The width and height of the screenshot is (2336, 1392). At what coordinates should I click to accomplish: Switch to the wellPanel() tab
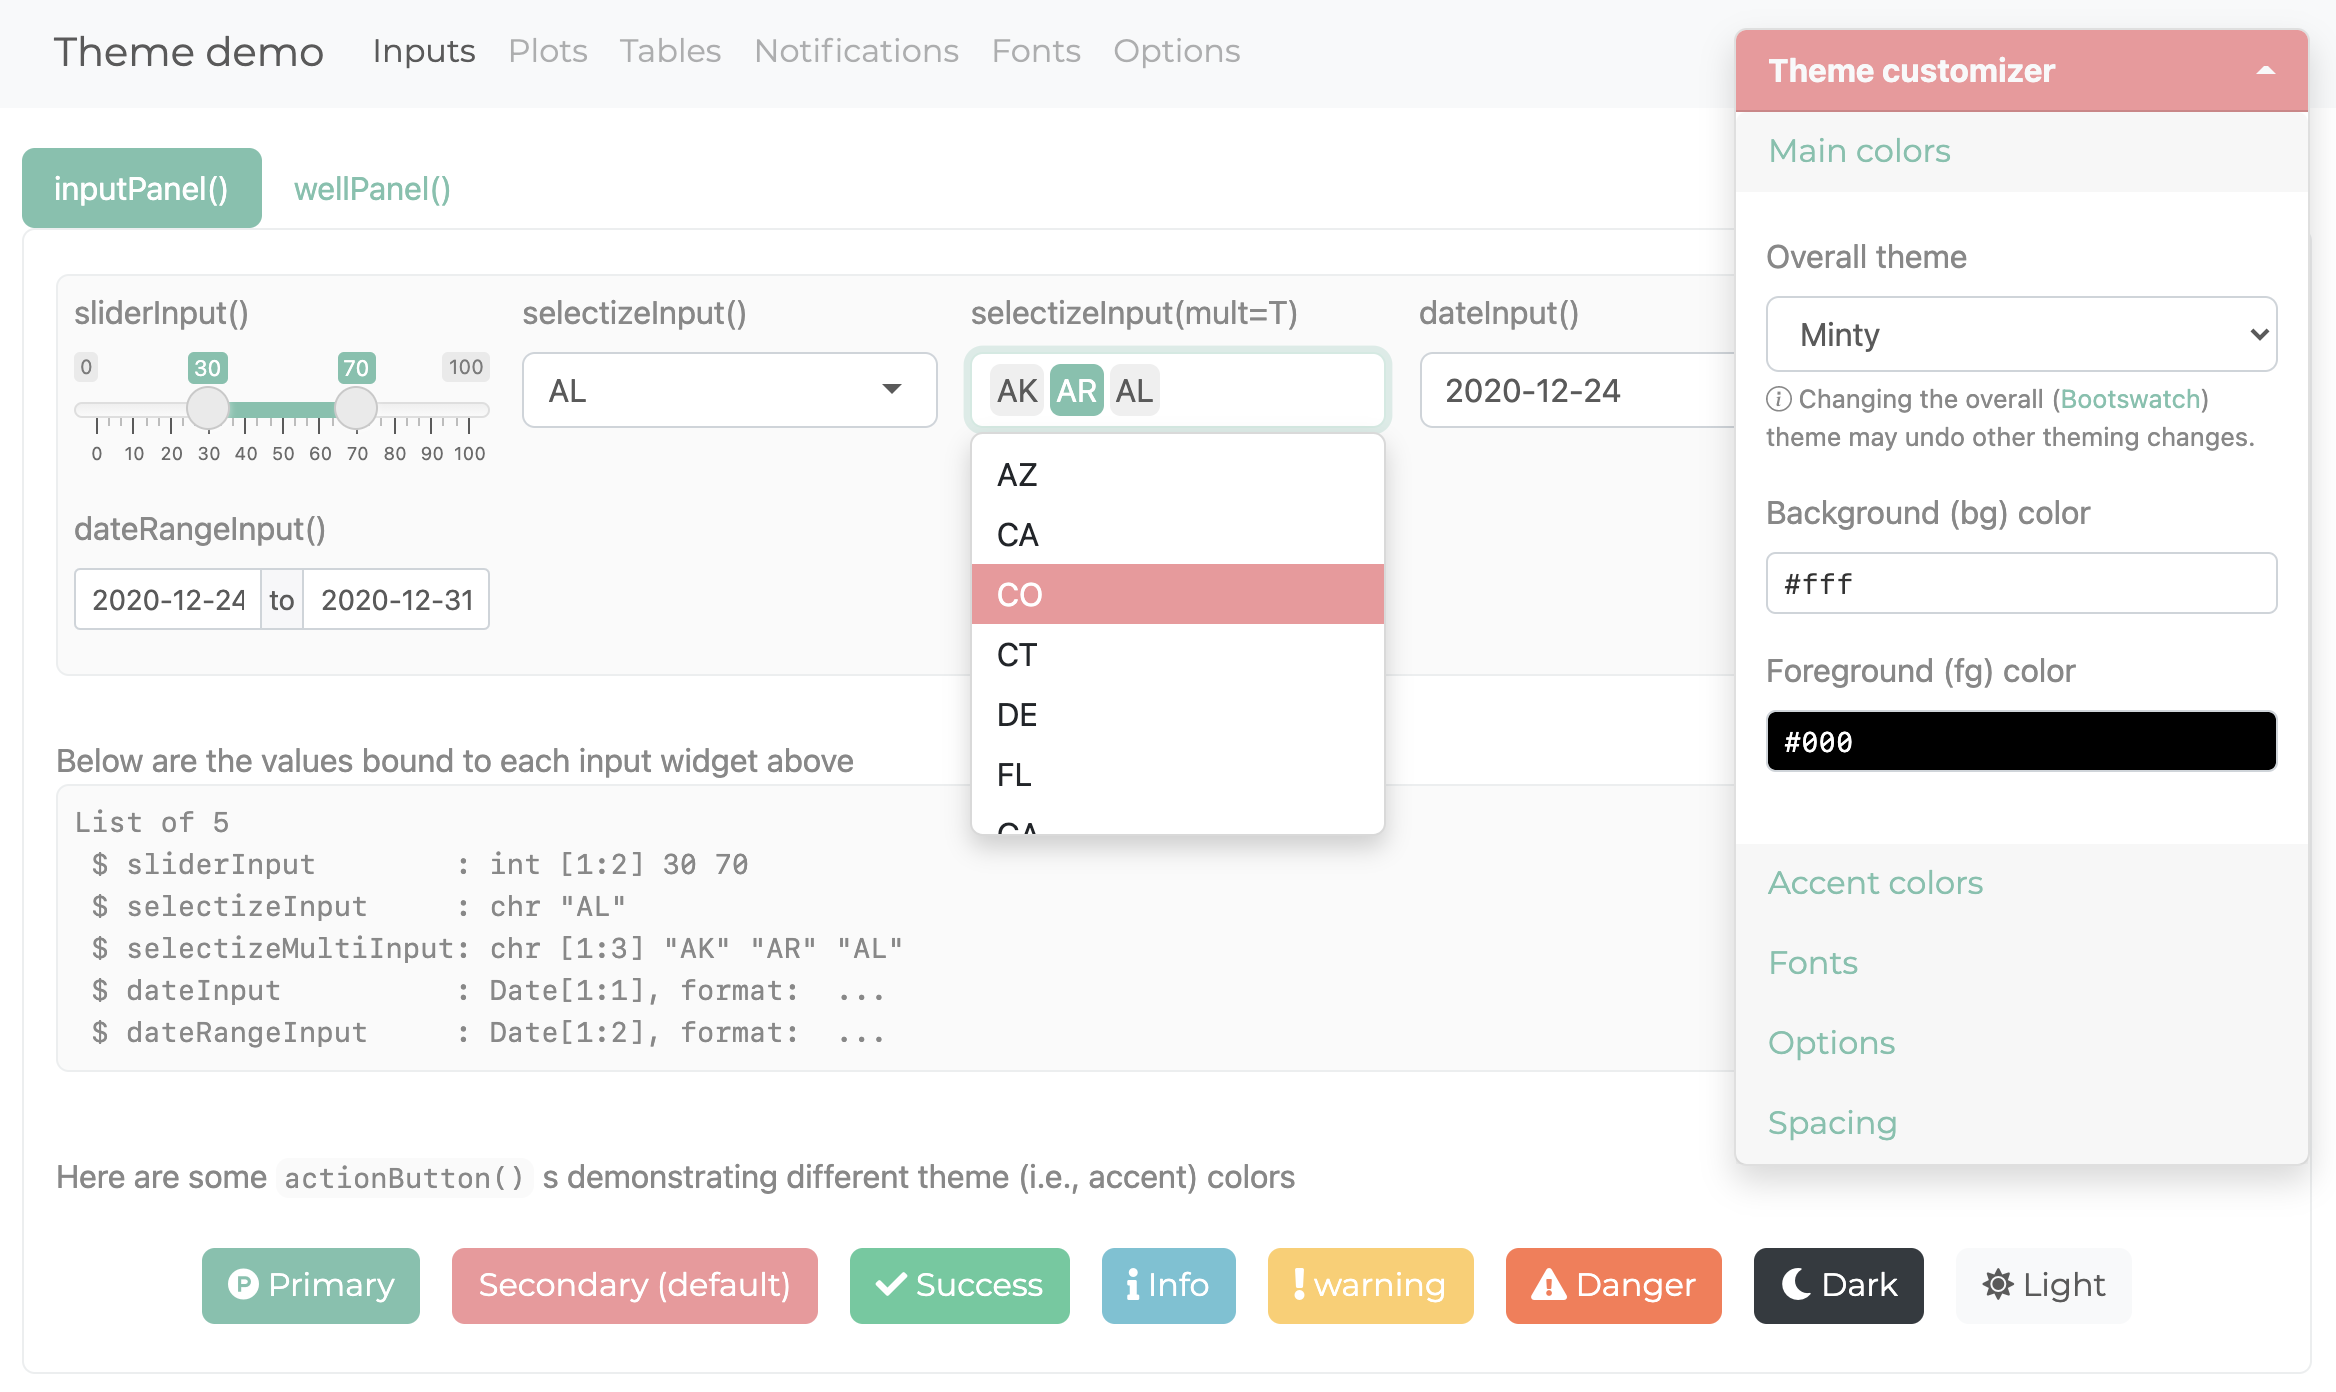pos(371,188)
